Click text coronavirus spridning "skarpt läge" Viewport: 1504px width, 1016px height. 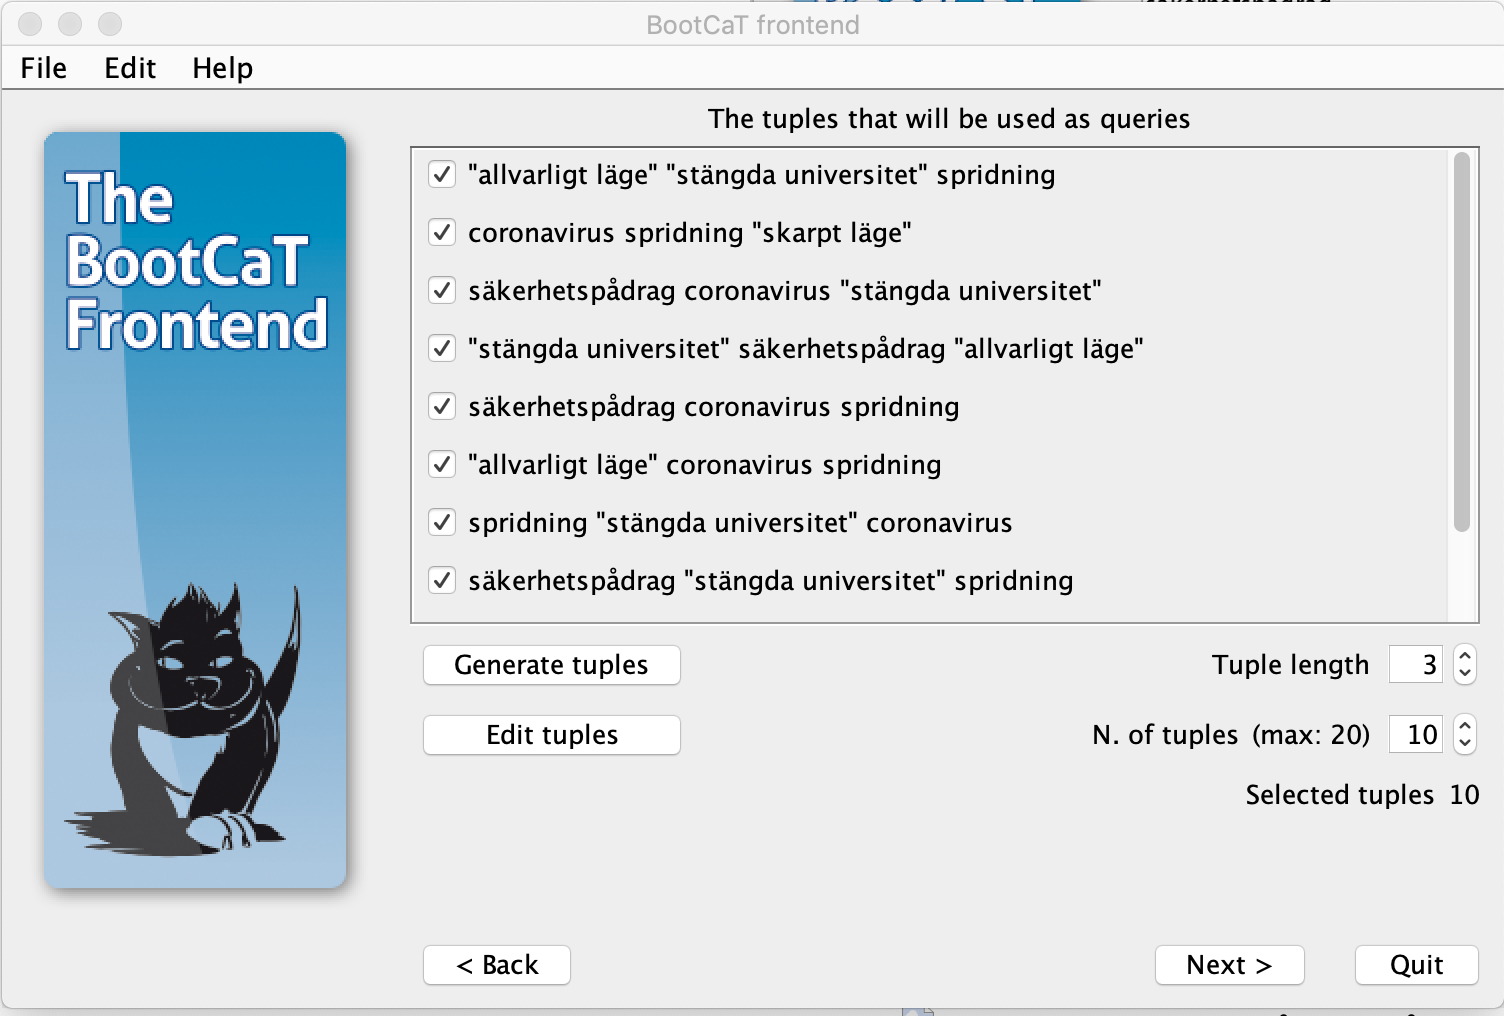(690, 233)
